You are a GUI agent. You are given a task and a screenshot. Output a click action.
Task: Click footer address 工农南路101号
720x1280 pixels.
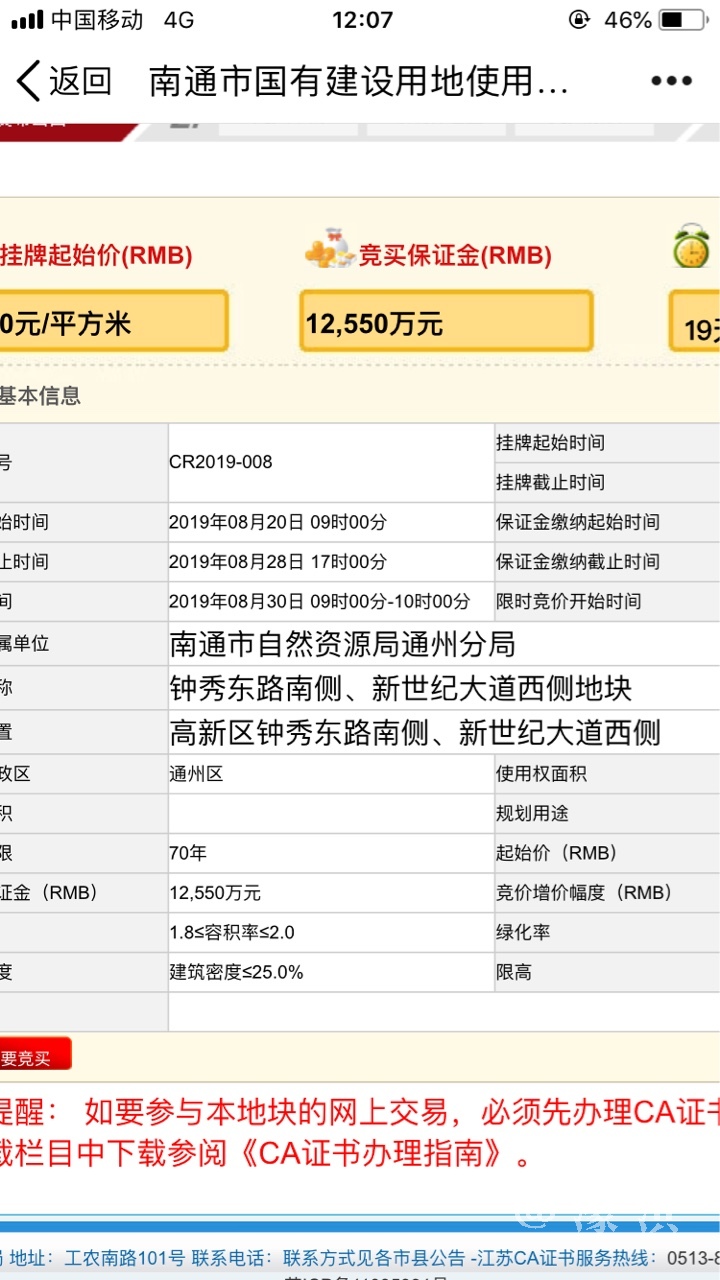pyautogui.click(x=124, y=1257)
